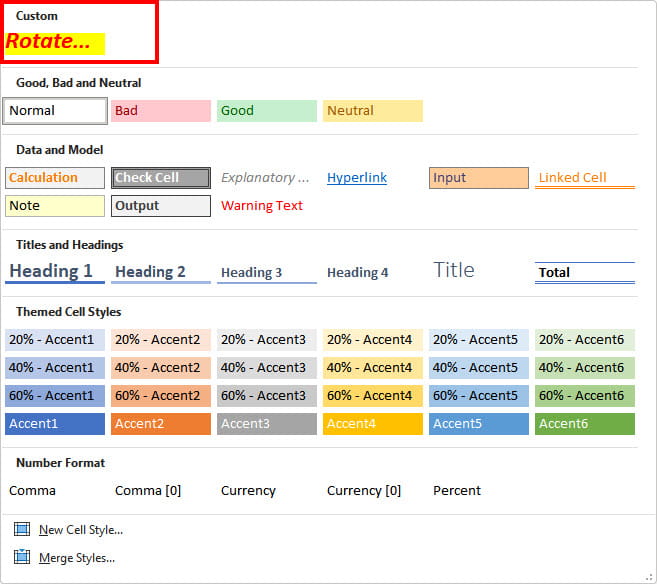This screenshot has height=584, width=657.
Task: Select the Check Cell style
Action: (160, 178)
